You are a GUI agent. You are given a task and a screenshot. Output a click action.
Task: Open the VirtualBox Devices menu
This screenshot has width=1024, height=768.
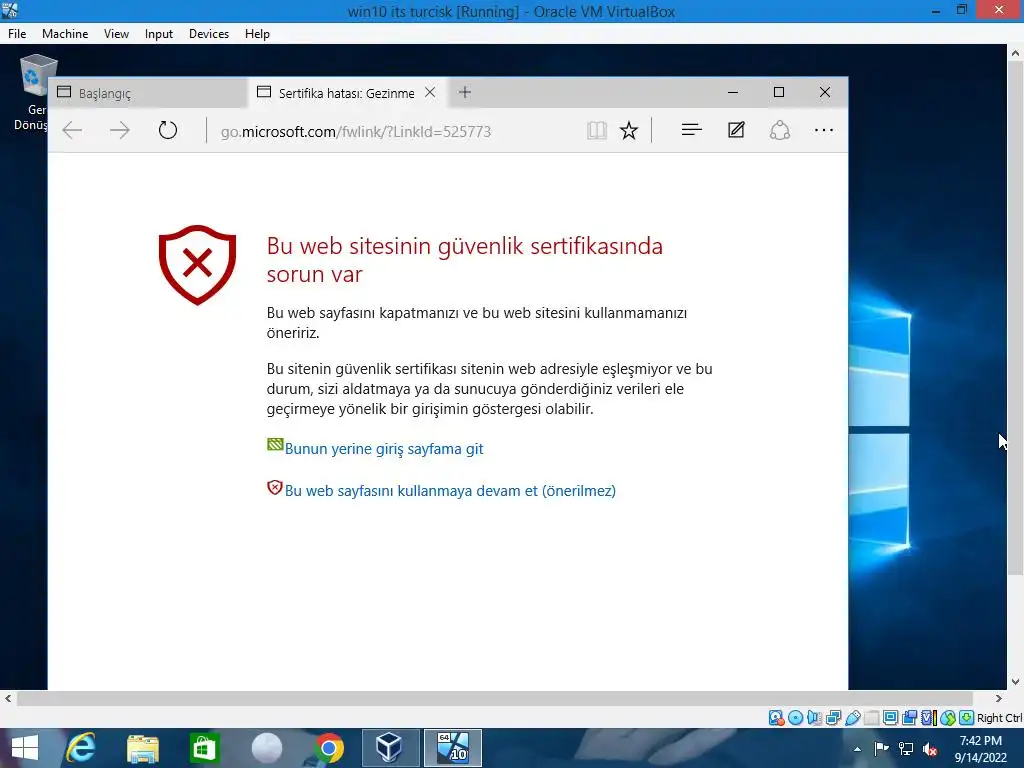pos(209,34)
